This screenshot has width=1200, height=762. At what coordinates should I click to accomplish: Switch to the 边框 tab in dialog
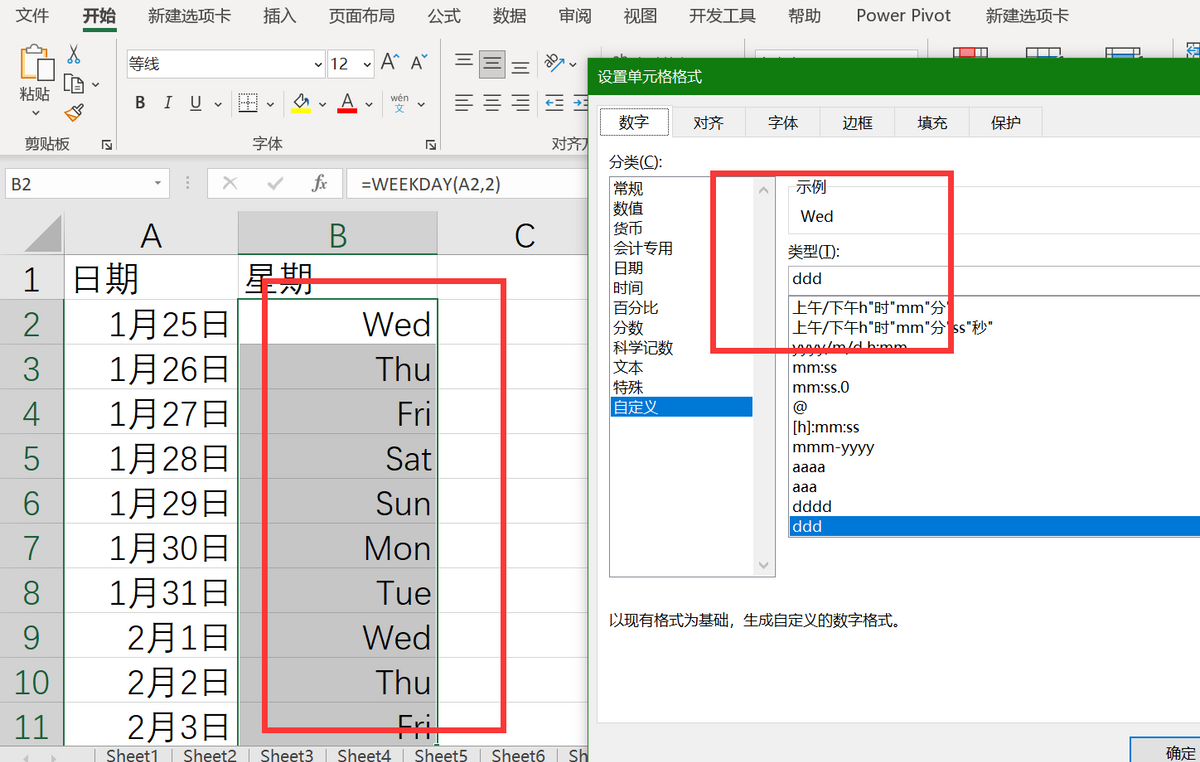857,122
